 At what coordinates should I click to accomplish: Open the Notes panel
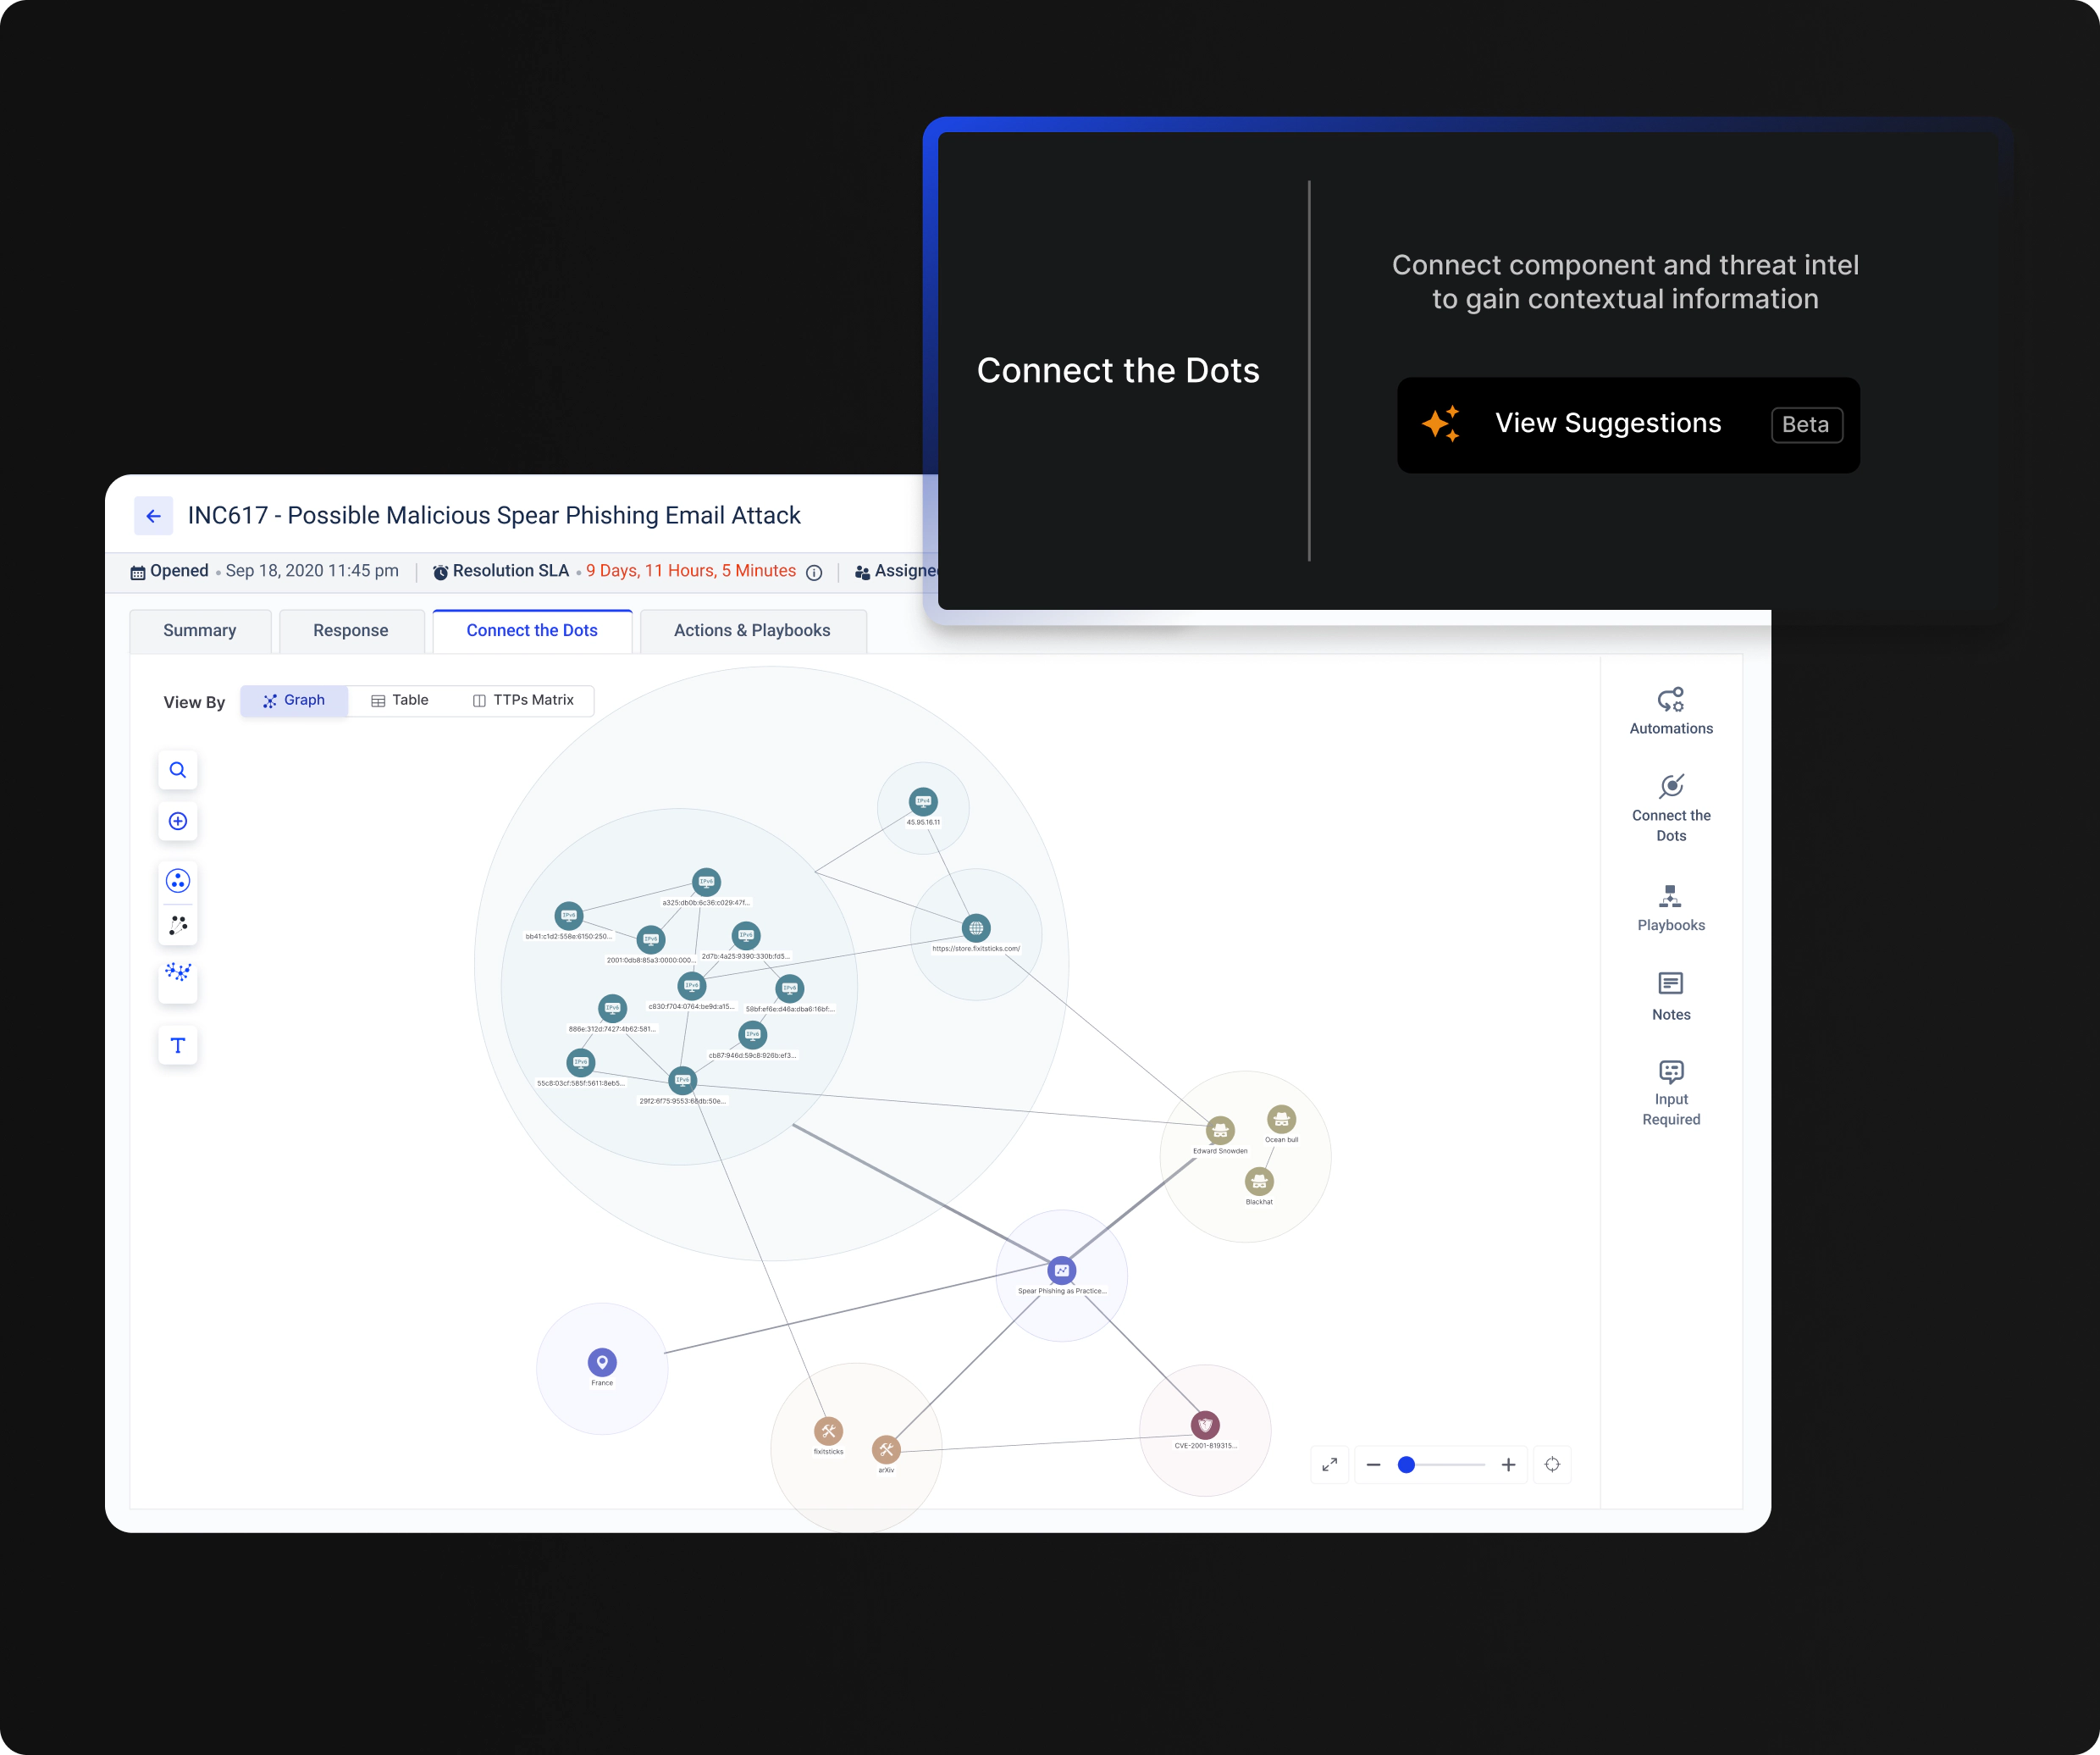(1670, 995)
